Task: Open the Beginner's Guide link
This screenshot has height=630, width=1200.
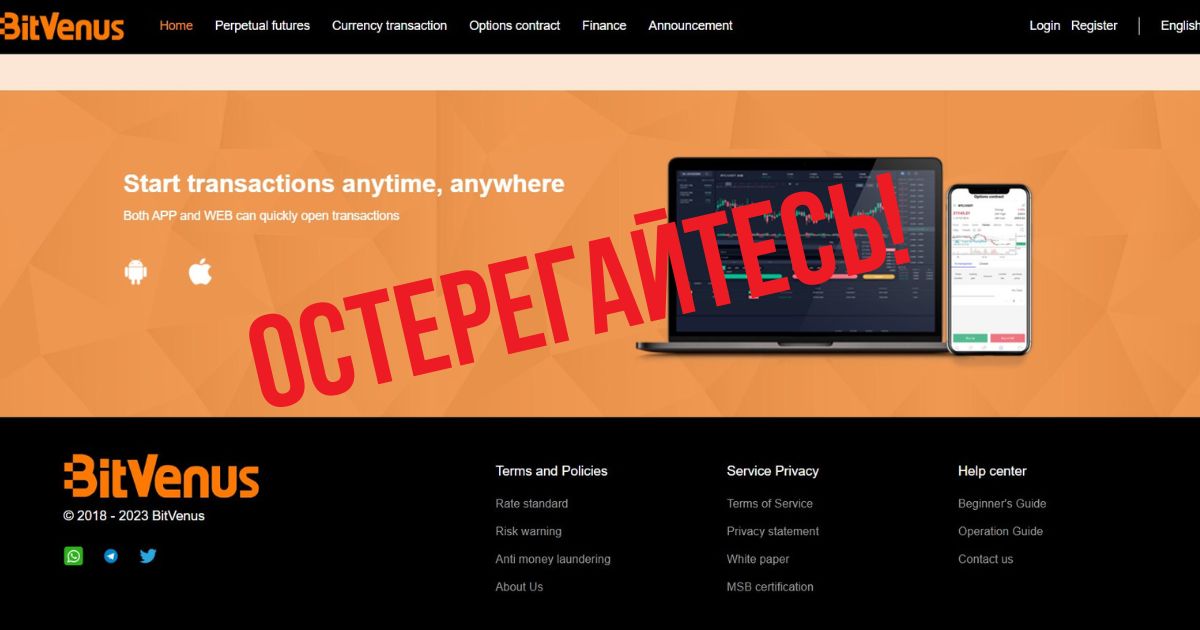Action: (1002, 504)
